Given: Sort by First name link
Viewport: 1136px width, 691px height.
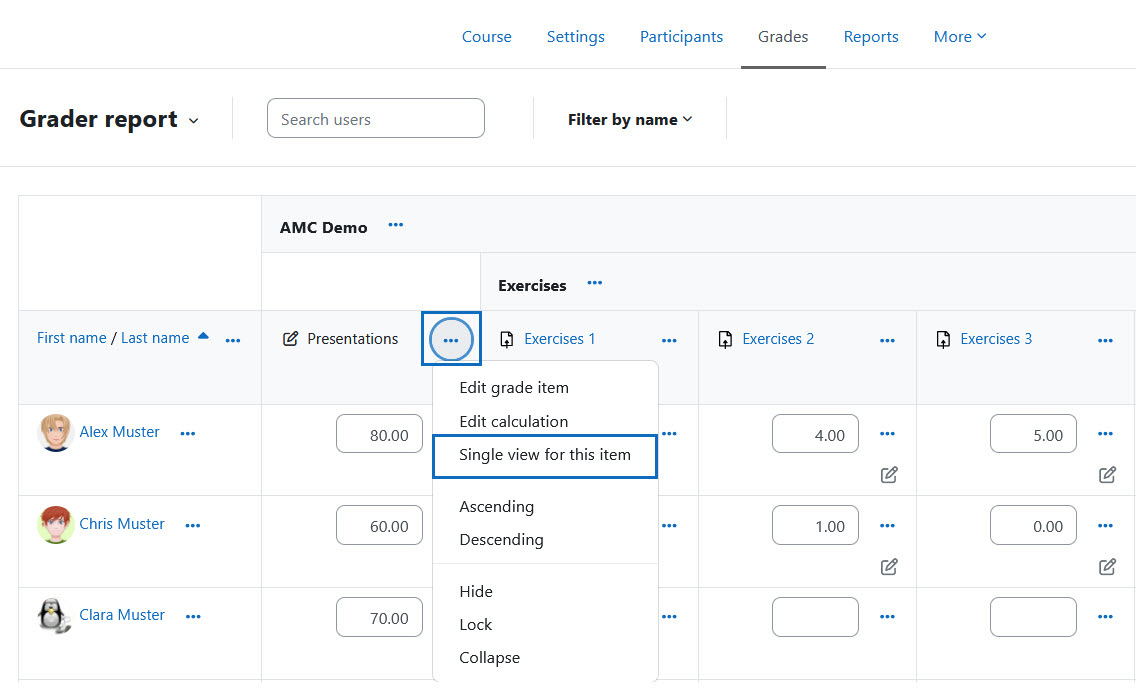Looking at the screenshot, I should 72,338.
